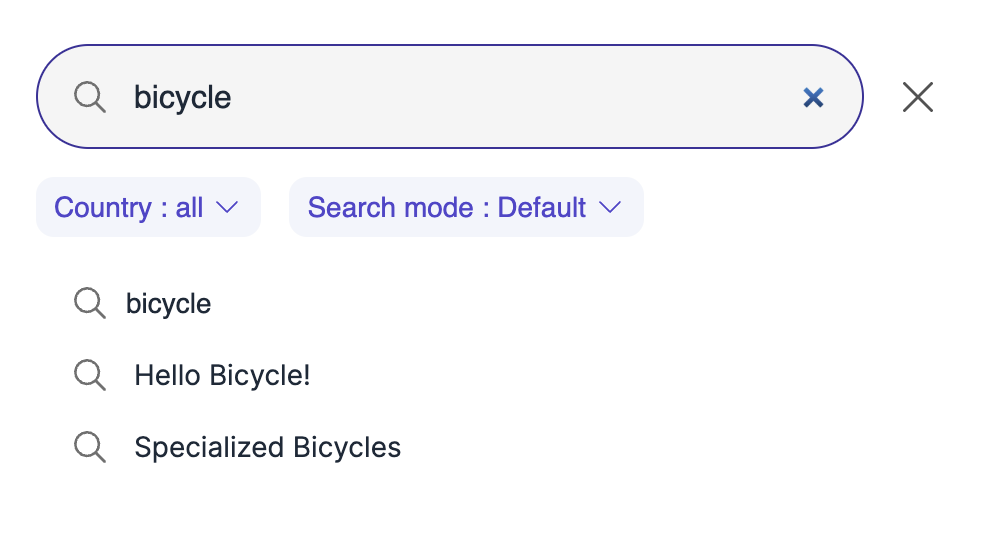Open the 'Search mode : Default' dropdown
The image size is (988, 546).
tap(465, 207)
